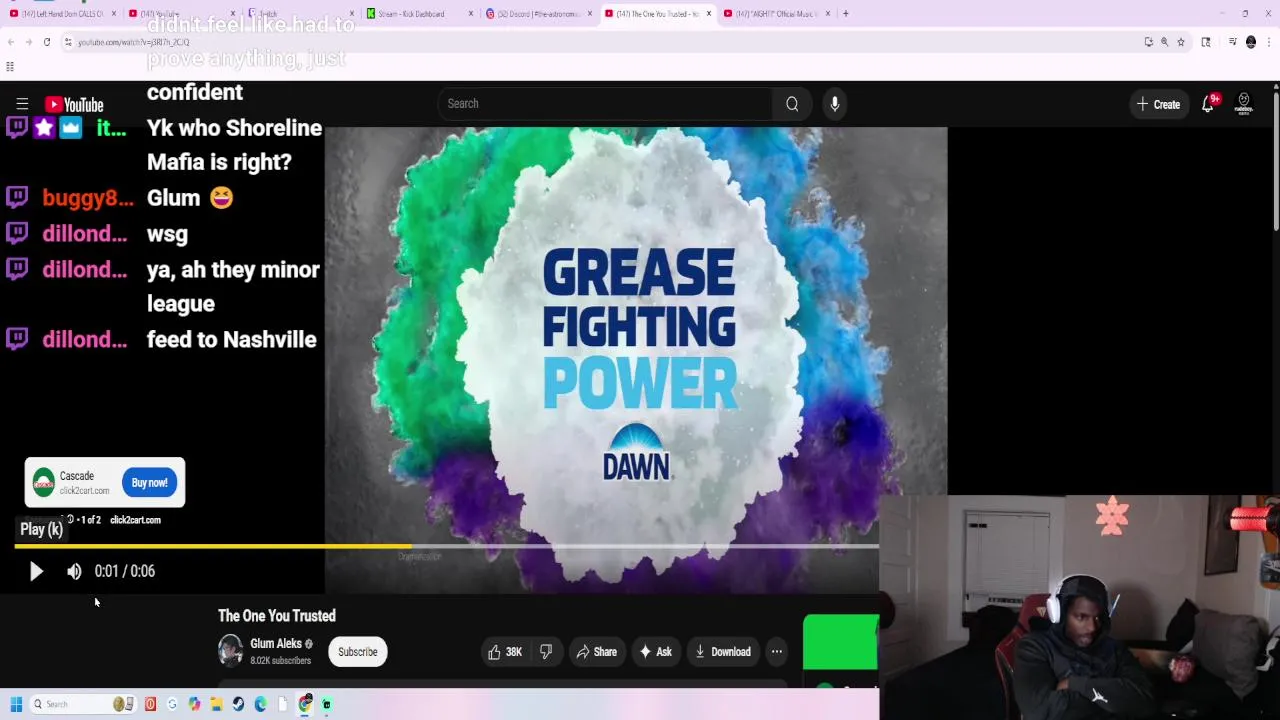The width and height of the screenshot is (1280, 720).
Task: Mute the video with the speaker icon
Action: 74,571
